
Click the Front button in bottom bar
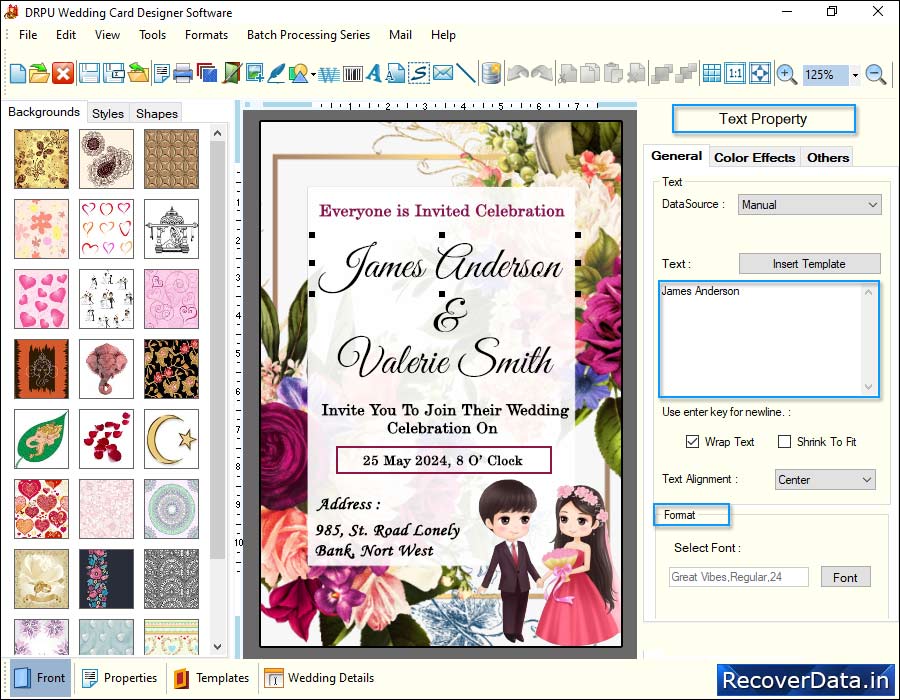(40, 678)
